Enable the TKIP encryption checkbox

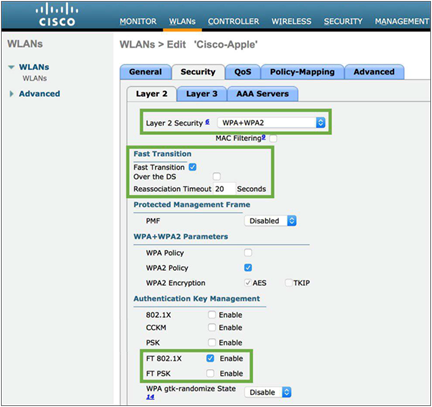point(288,283)
